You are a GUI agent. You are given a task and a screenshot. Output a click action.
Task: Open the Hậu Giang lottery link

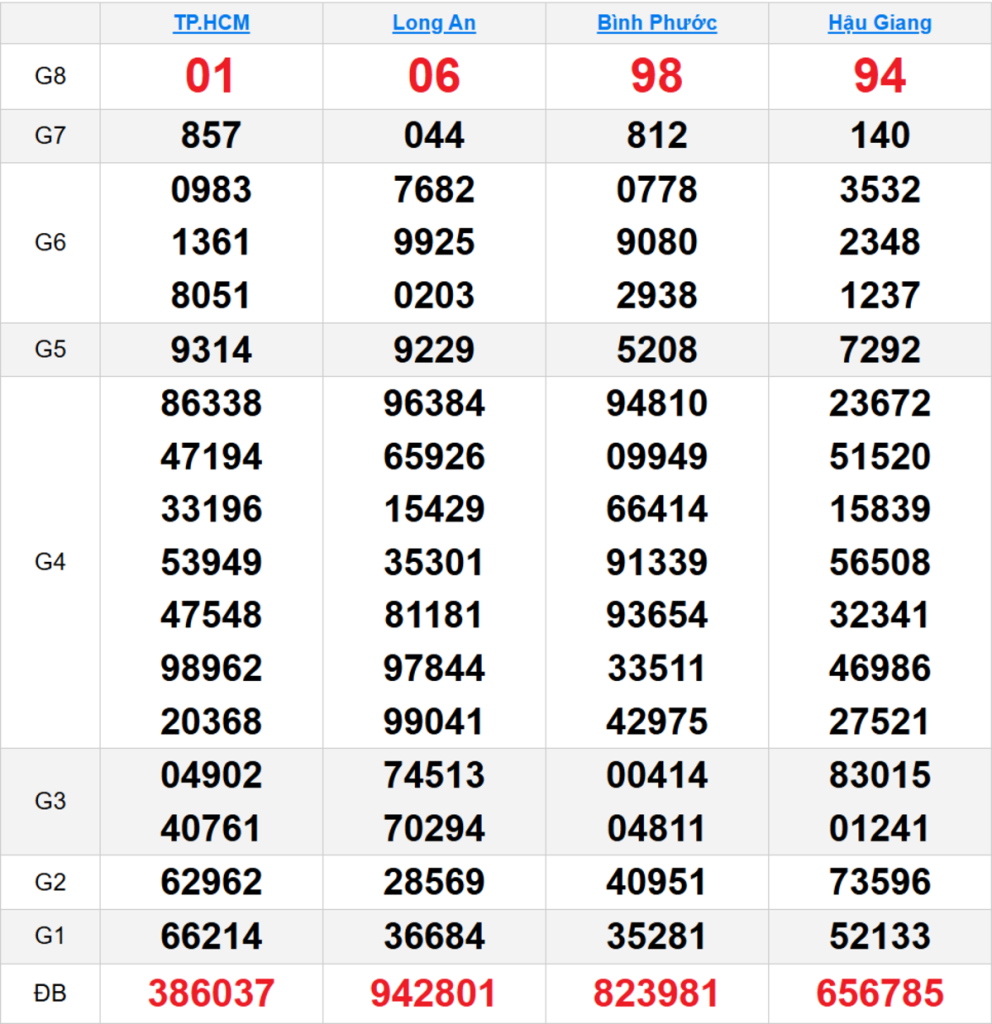pyautogui.click(x=880, y=23)
